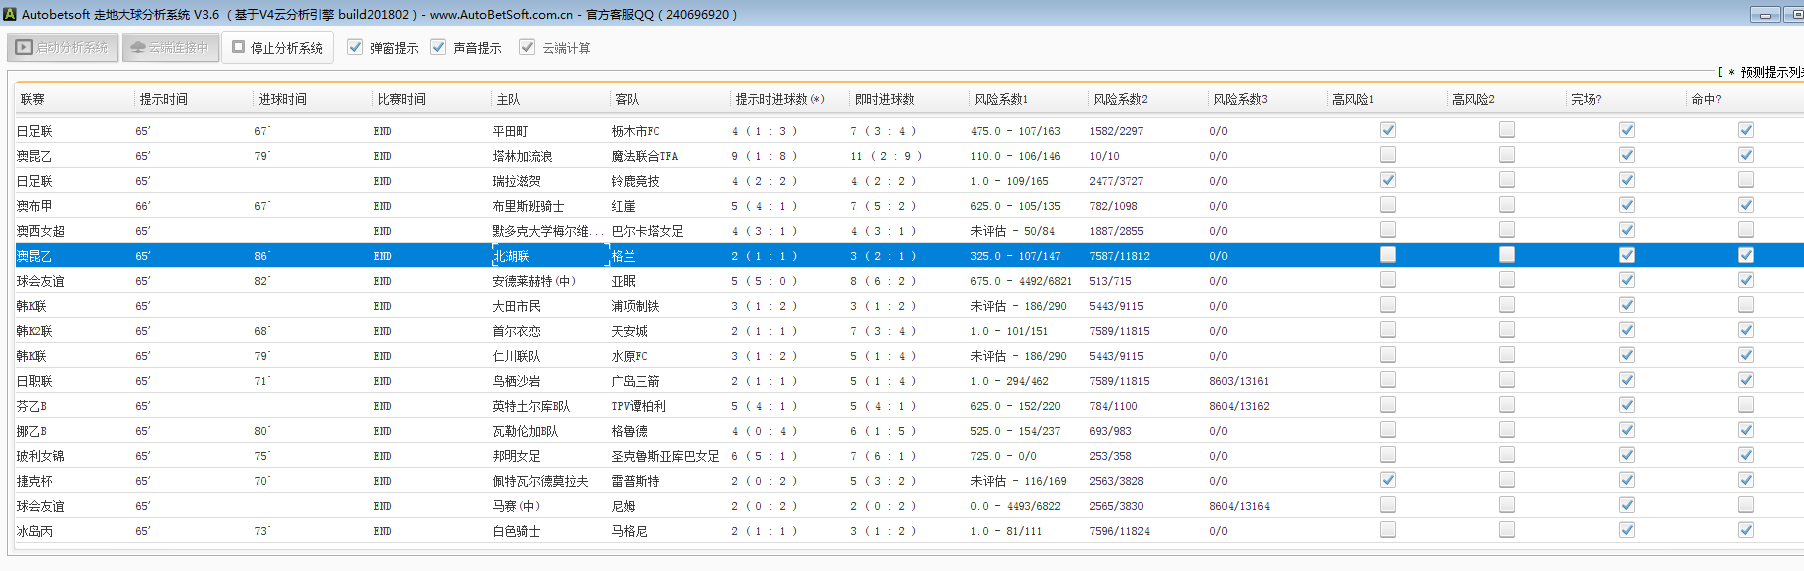Toggle the 弹窗提示 checkbox
This screenshot has width=1804, height=571.
(x=355, y=47)
